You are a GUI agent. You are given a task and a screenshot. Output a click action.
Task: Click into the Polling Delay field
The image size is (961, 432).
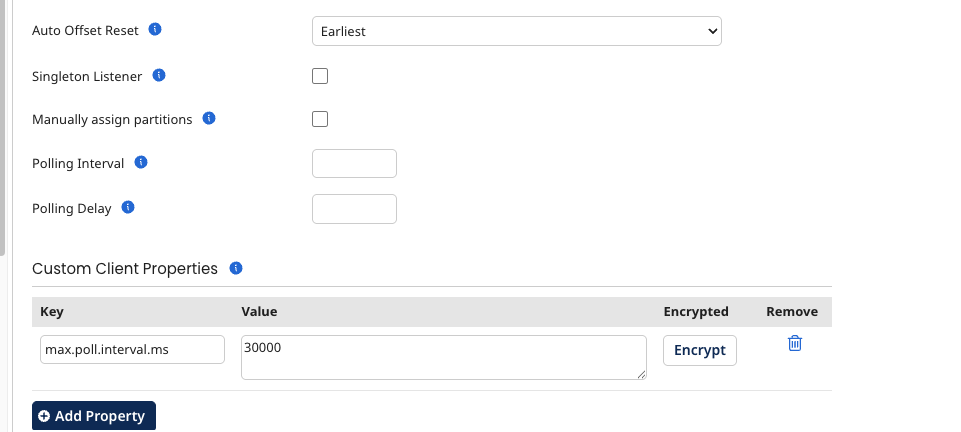click(x=354, y=209)
